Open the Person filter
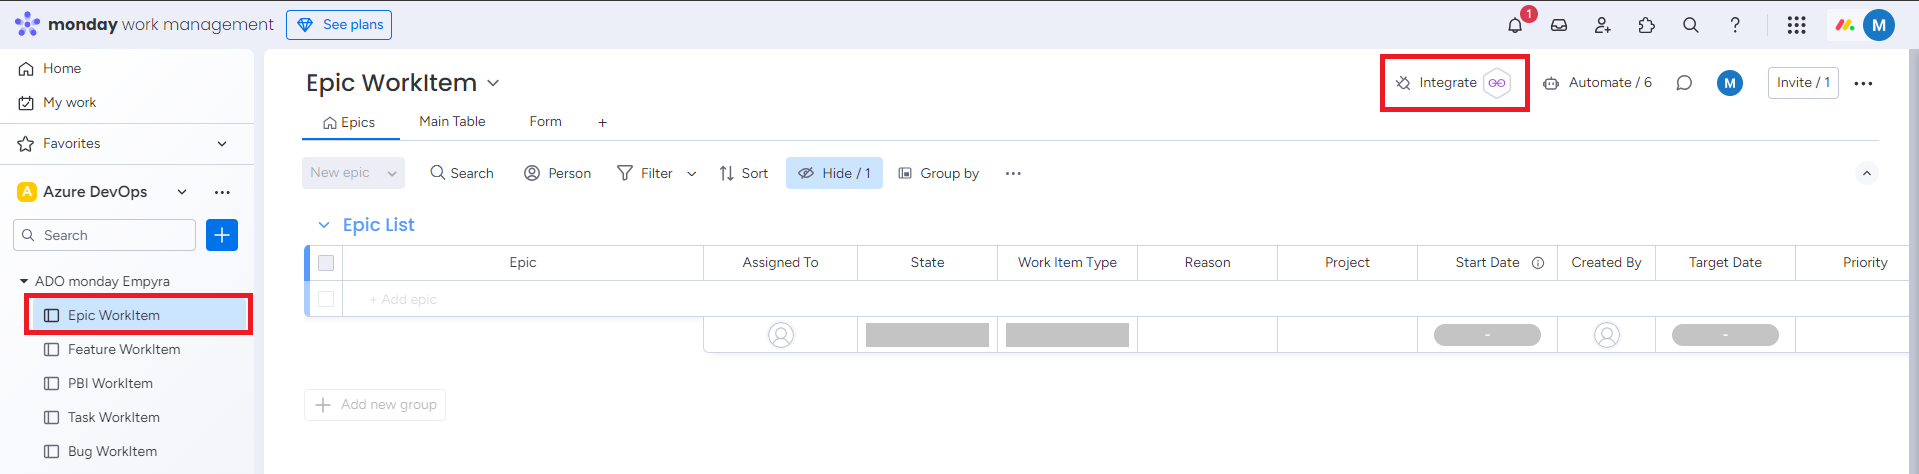Viewport: 1919px width, 474px height. pos(558,173)
